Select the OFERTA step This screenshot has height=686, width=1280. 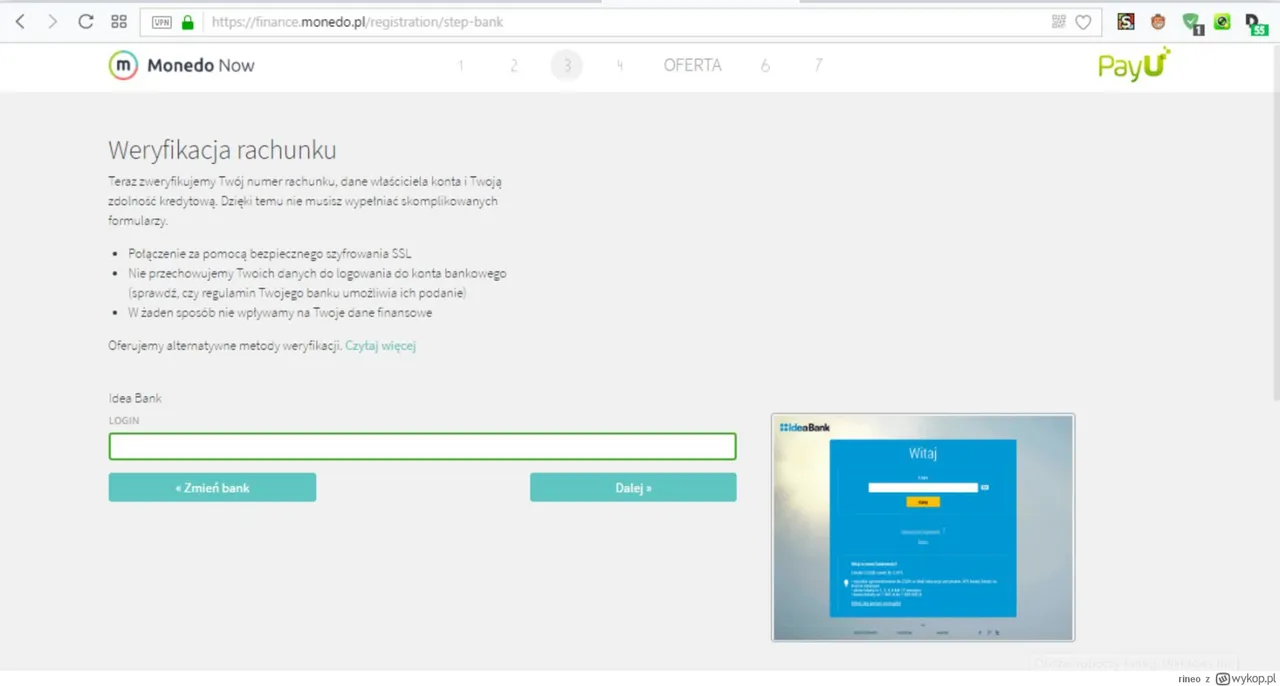coord(692,65)
